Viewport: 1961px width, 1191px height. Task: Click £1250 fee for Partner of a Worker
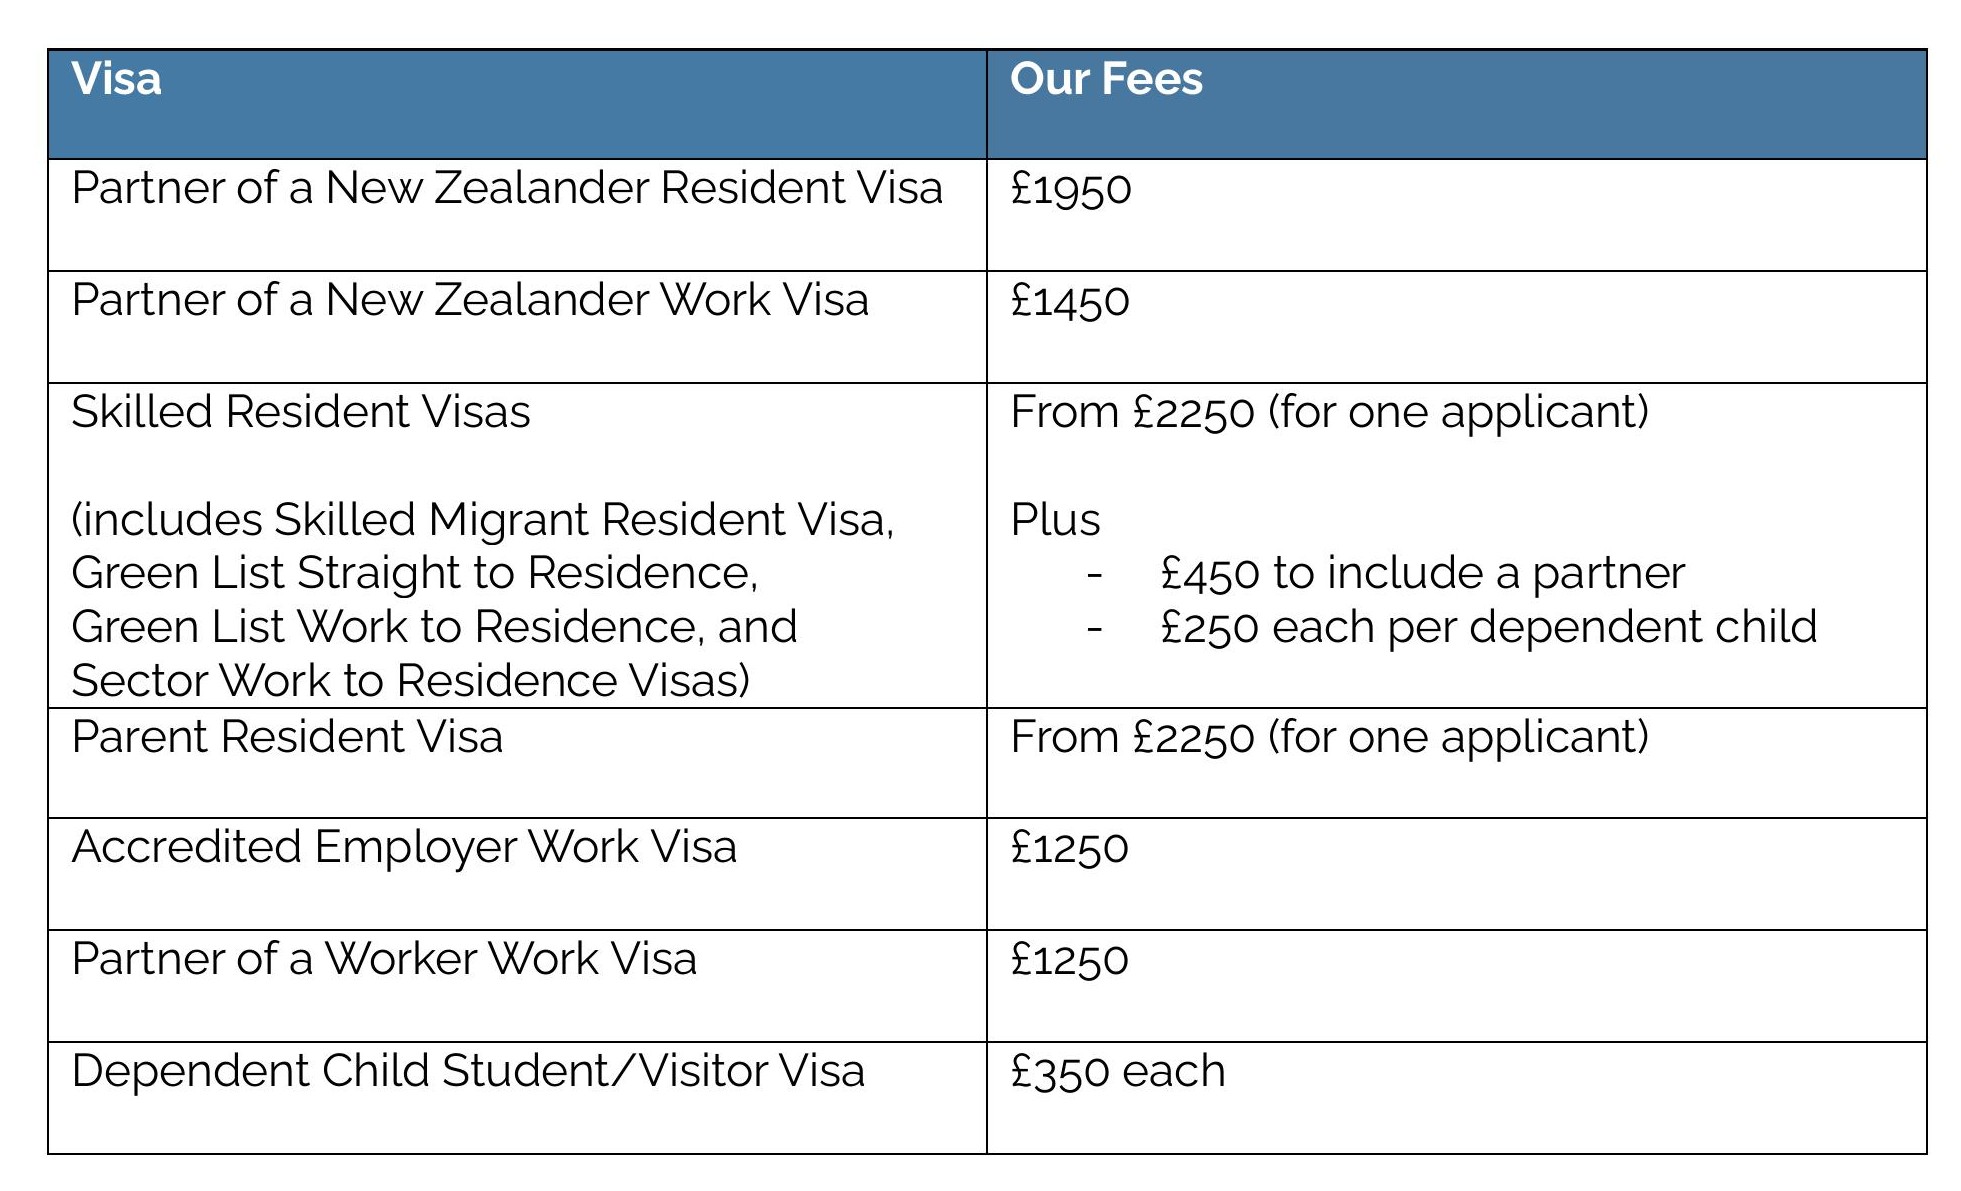(1069, 960)
